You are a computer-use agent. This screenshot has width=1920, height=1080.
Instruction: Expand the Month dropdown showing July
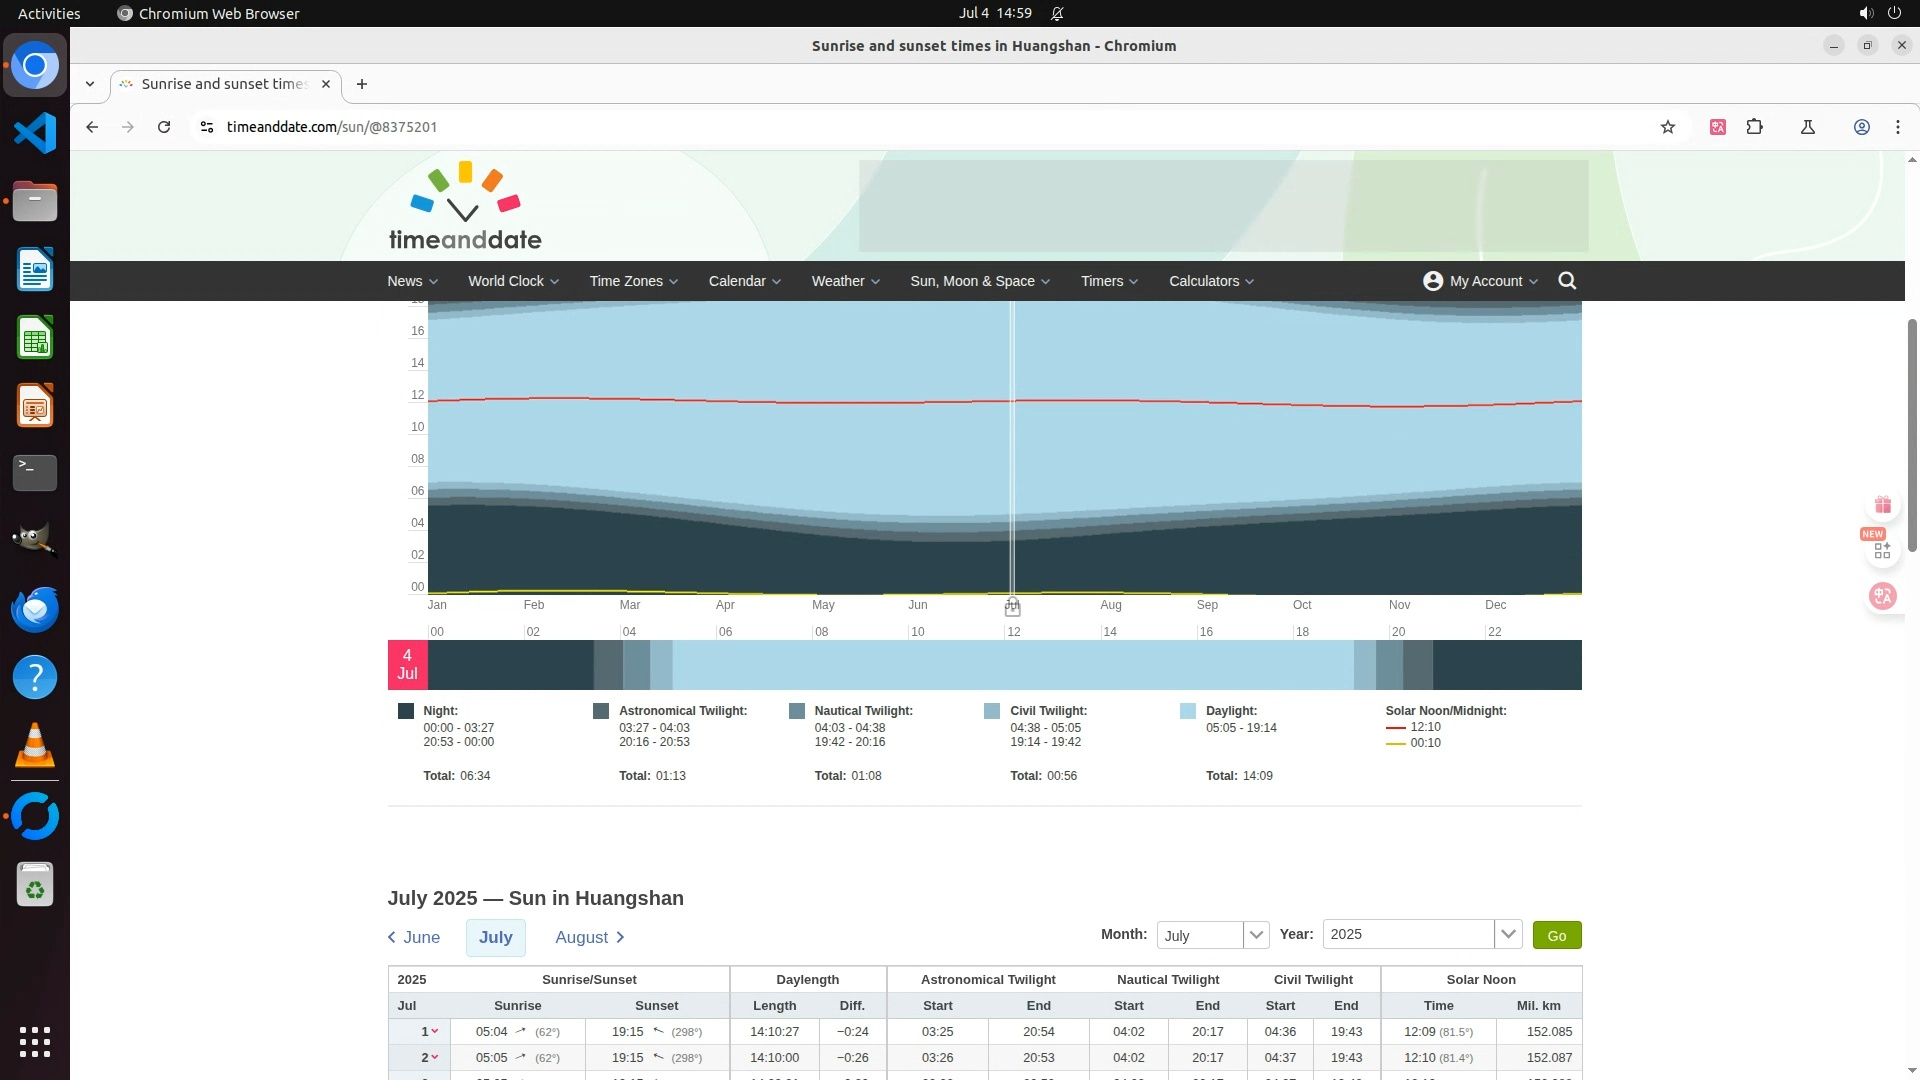point(1255,935)
